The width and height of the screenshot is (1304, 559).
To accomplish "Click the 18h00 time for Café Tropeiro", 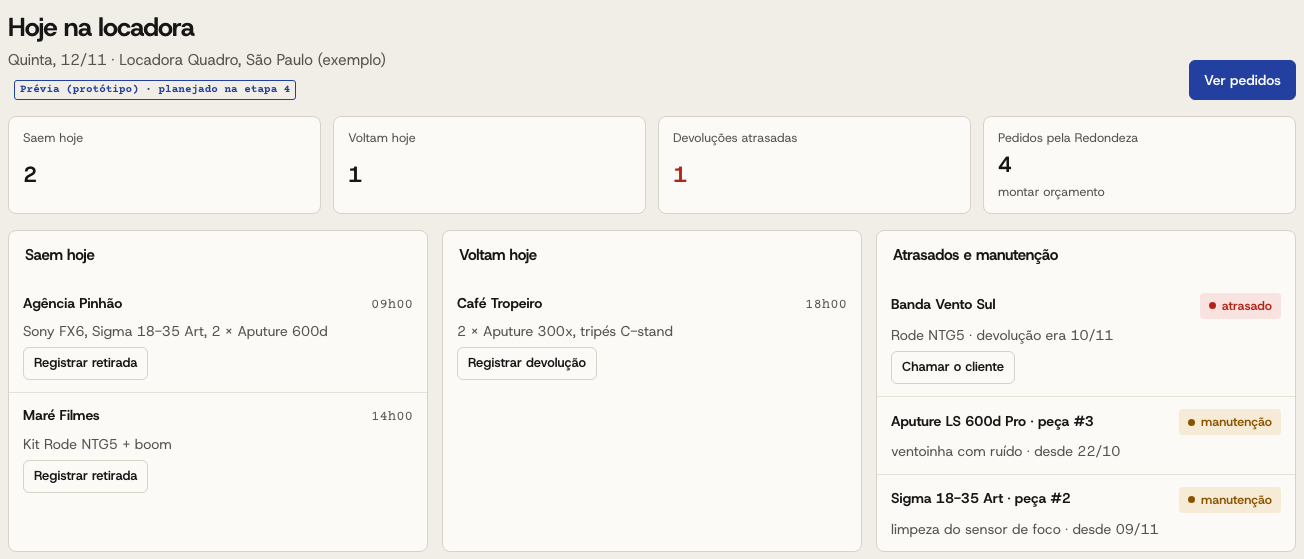I will 826,304.
